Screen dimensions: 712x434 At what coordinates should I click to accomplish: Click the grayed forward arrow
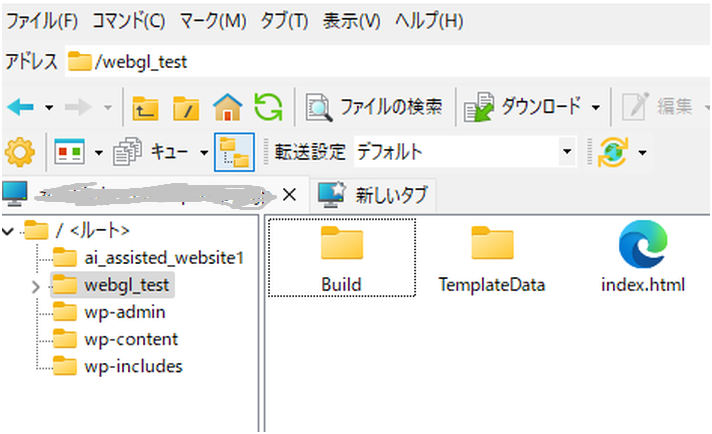tap(78, 107)
